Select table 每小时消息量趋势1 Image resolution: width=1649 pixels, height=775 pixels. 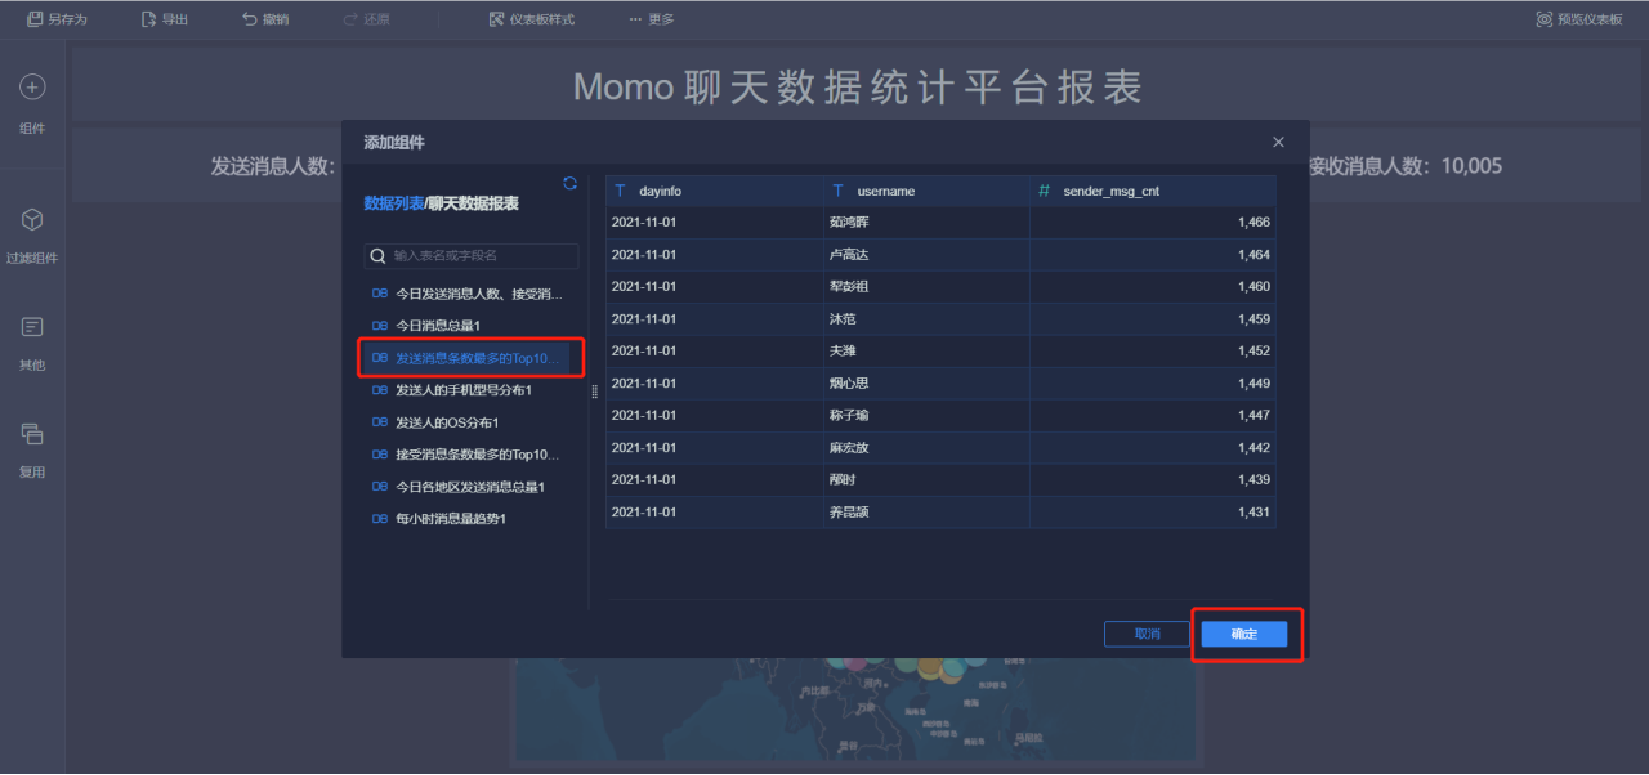(439, 518)
